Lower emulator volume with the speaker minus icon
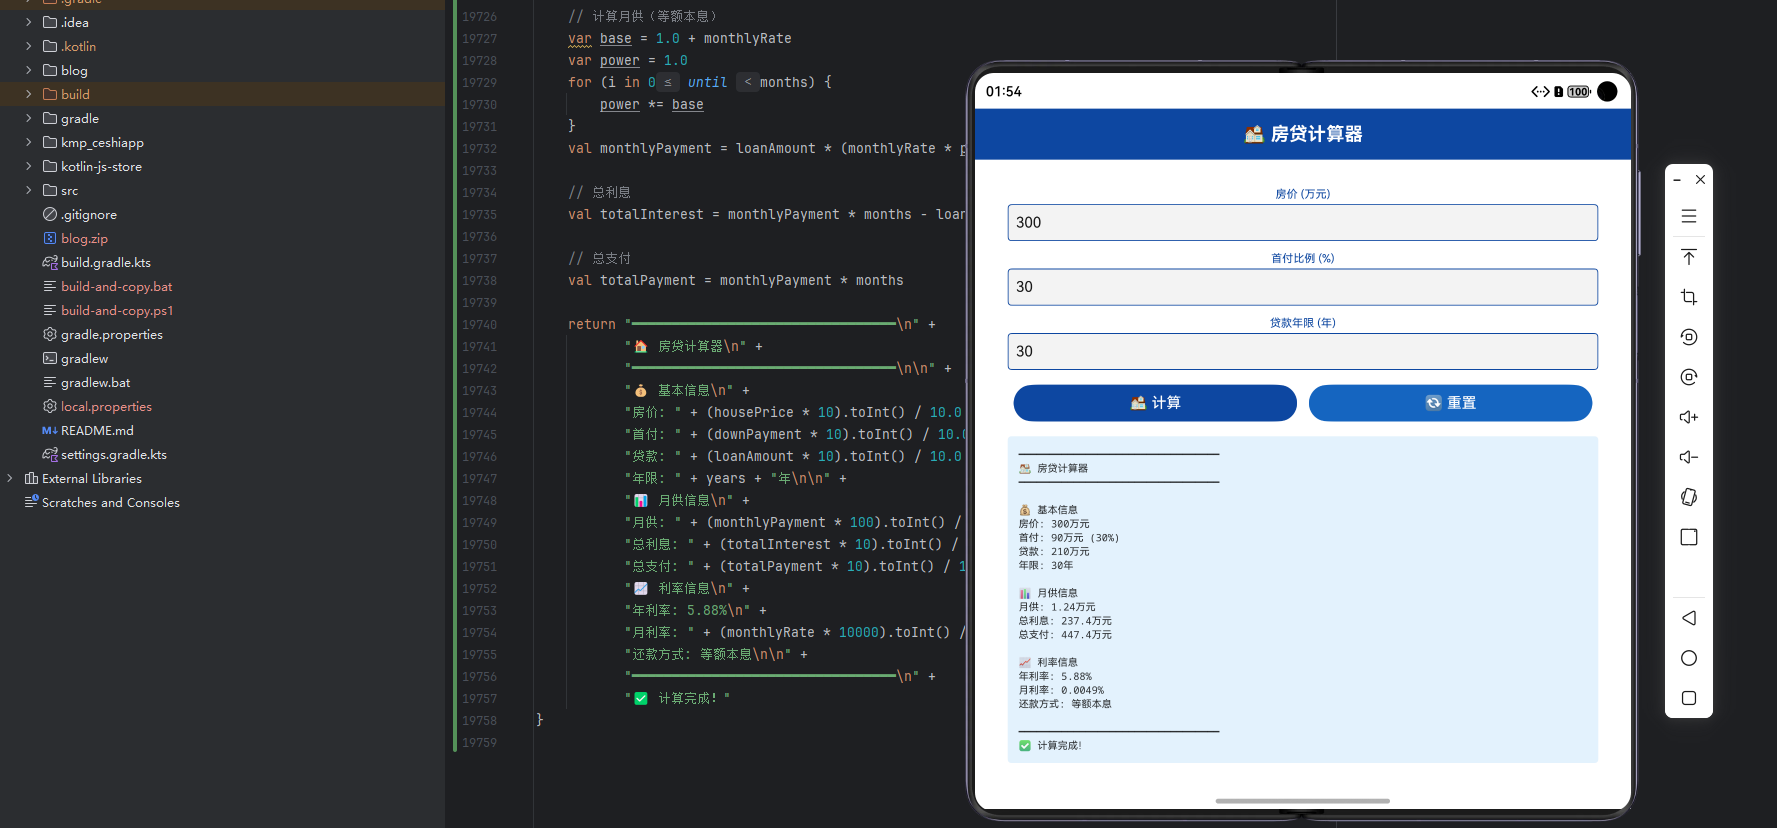The width and height of the screenshot is (1777, 828). [1689, 457]
